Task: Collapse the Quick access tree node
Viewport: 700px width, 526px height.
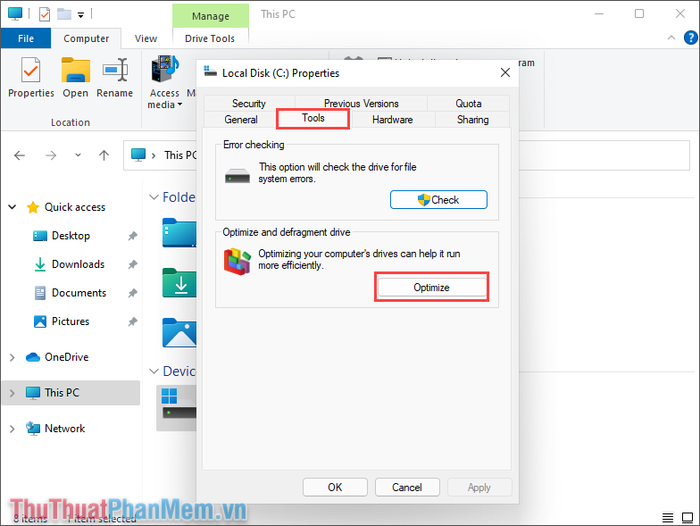Action: (12, 207)
